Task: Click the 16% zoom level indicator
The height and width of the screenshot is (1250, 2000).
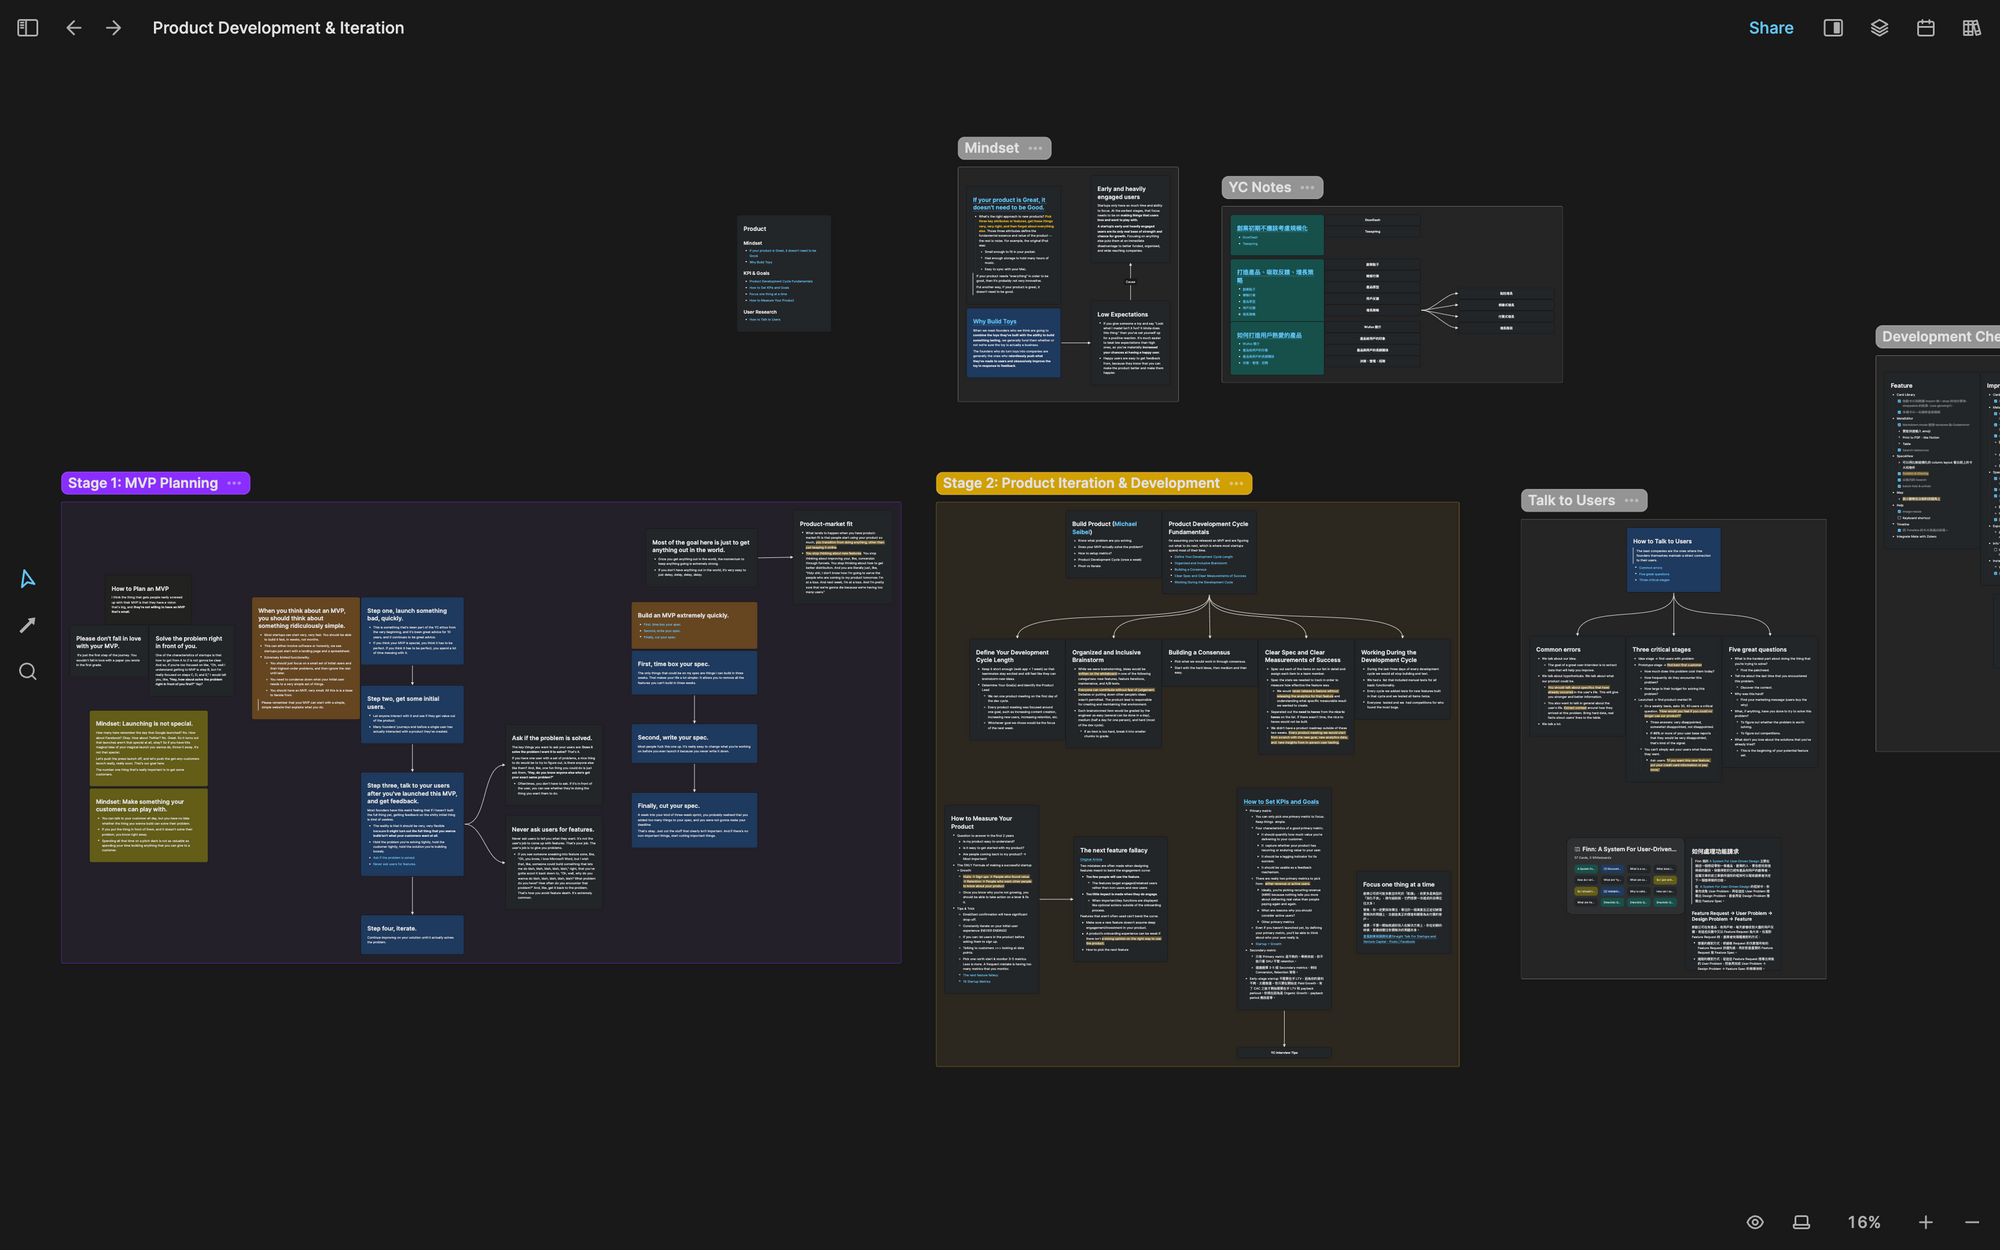Action: [x=1863, y=1222]
